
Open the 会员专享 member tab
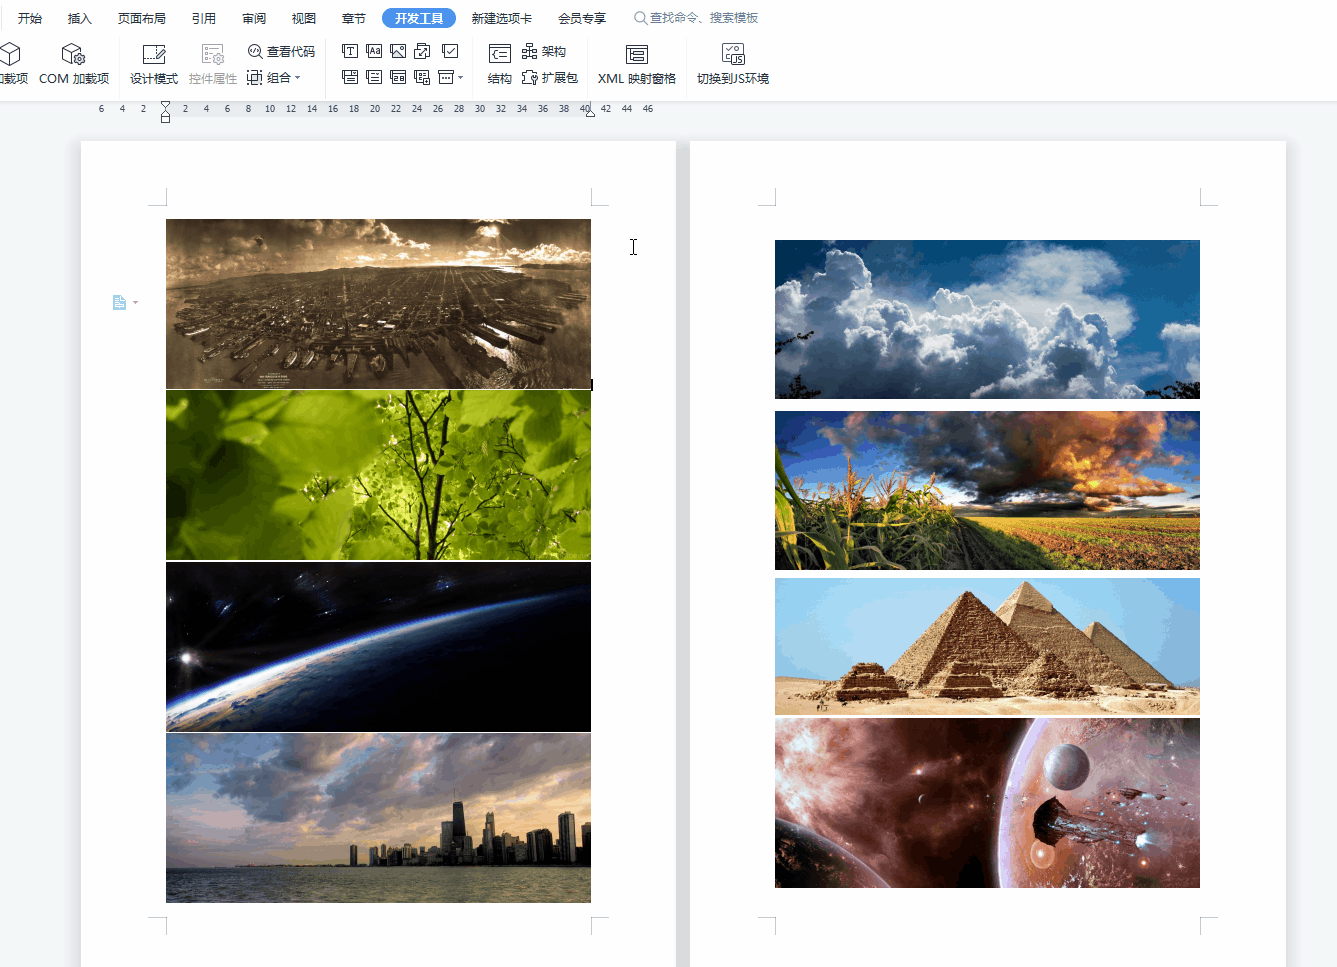tap(582, 18)
